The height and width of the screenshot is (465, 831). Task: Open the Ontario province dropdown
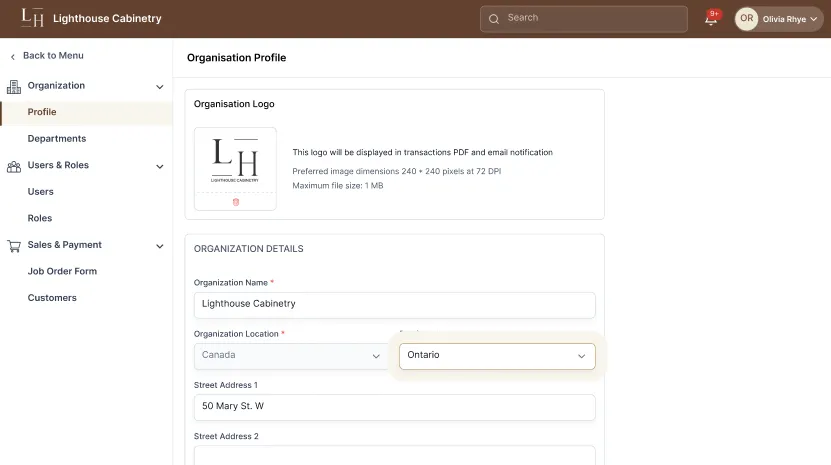click(x=497, y=356)
